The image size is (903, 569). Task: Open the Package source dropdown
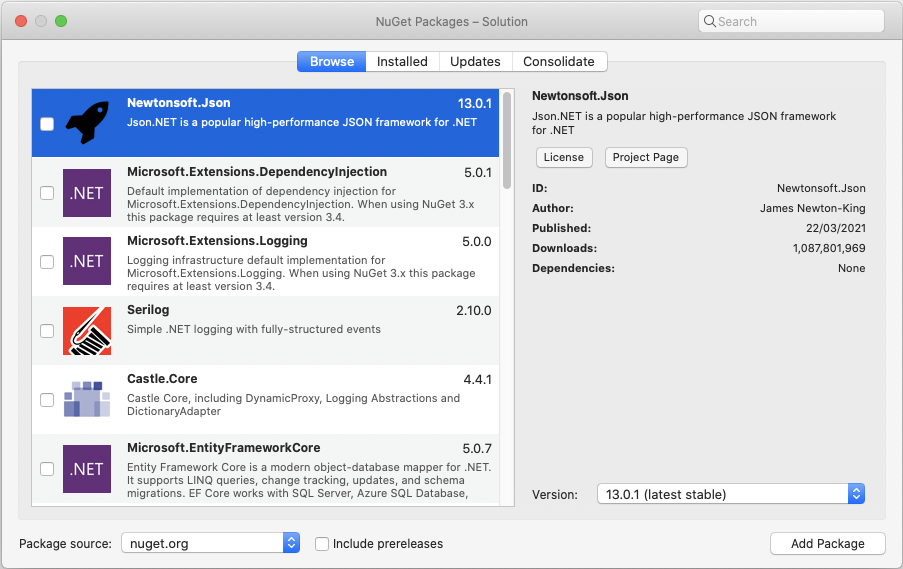[x=210, y=543]
